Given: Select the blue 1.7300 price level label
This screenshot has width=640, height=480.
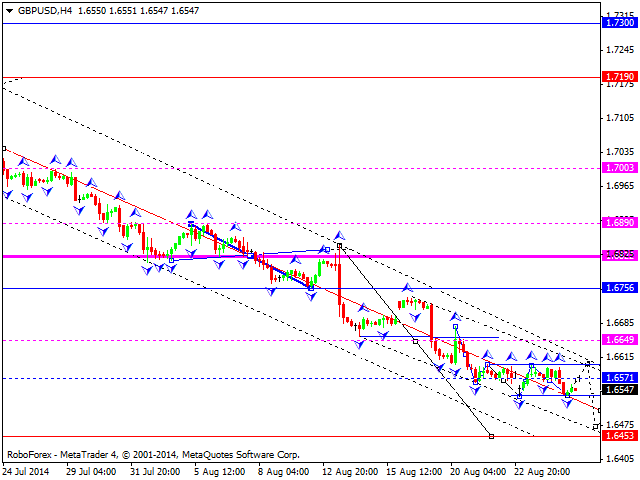Looking at the screenshot, I should click(620, 23).
